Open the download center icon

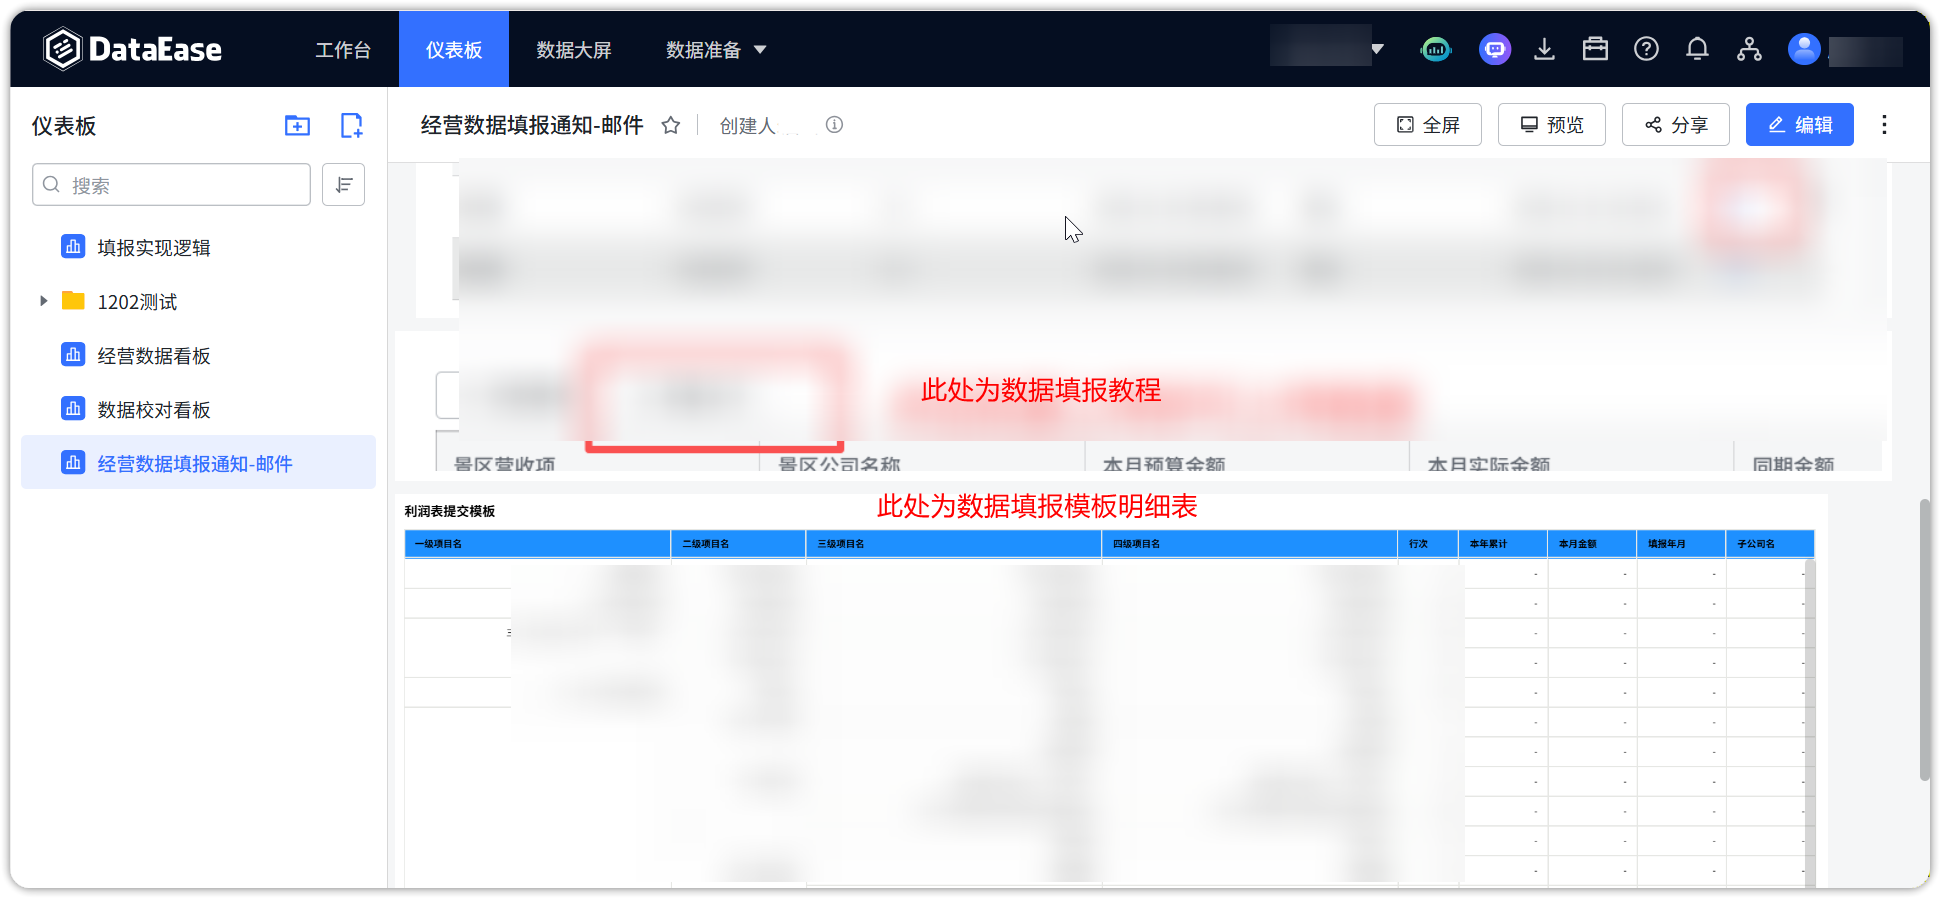pyautogui.click(x=1544, y=49)
